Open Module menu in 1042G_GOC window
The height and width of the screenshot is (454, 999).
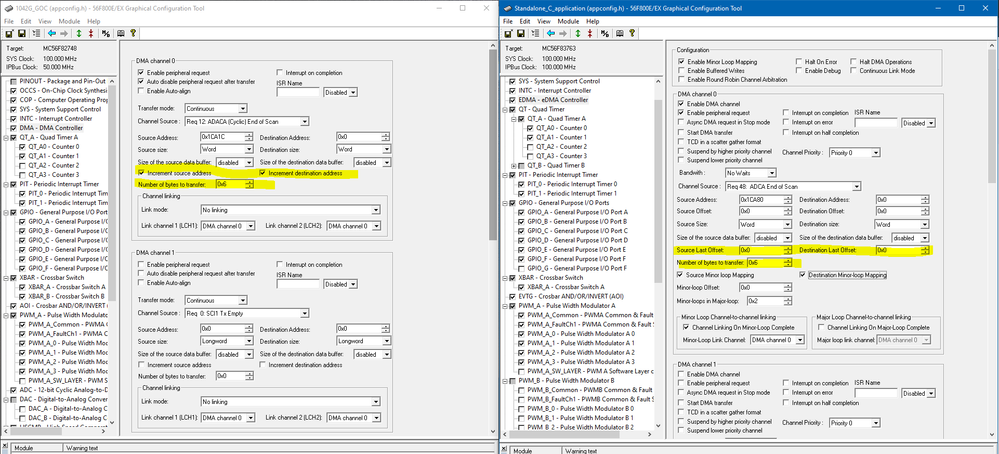coord(69,21)
